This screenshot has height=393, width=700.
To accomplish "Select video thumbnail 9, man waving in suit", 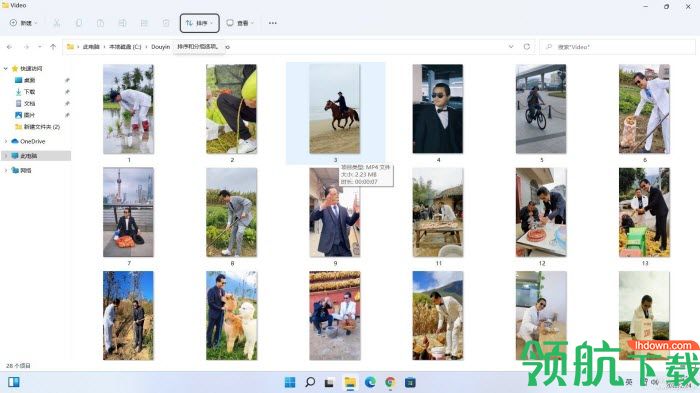I will click(x=335, y=212).
